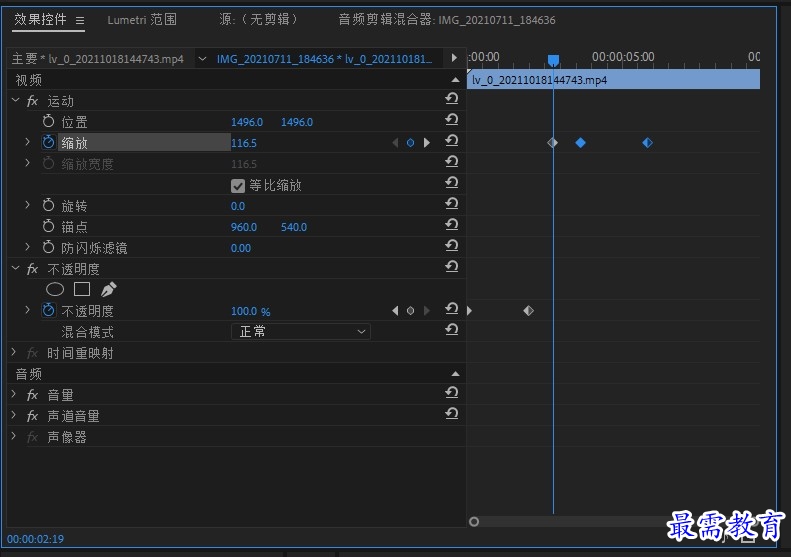Click the show/hide timeline view arrow

[x=454, y=58]
